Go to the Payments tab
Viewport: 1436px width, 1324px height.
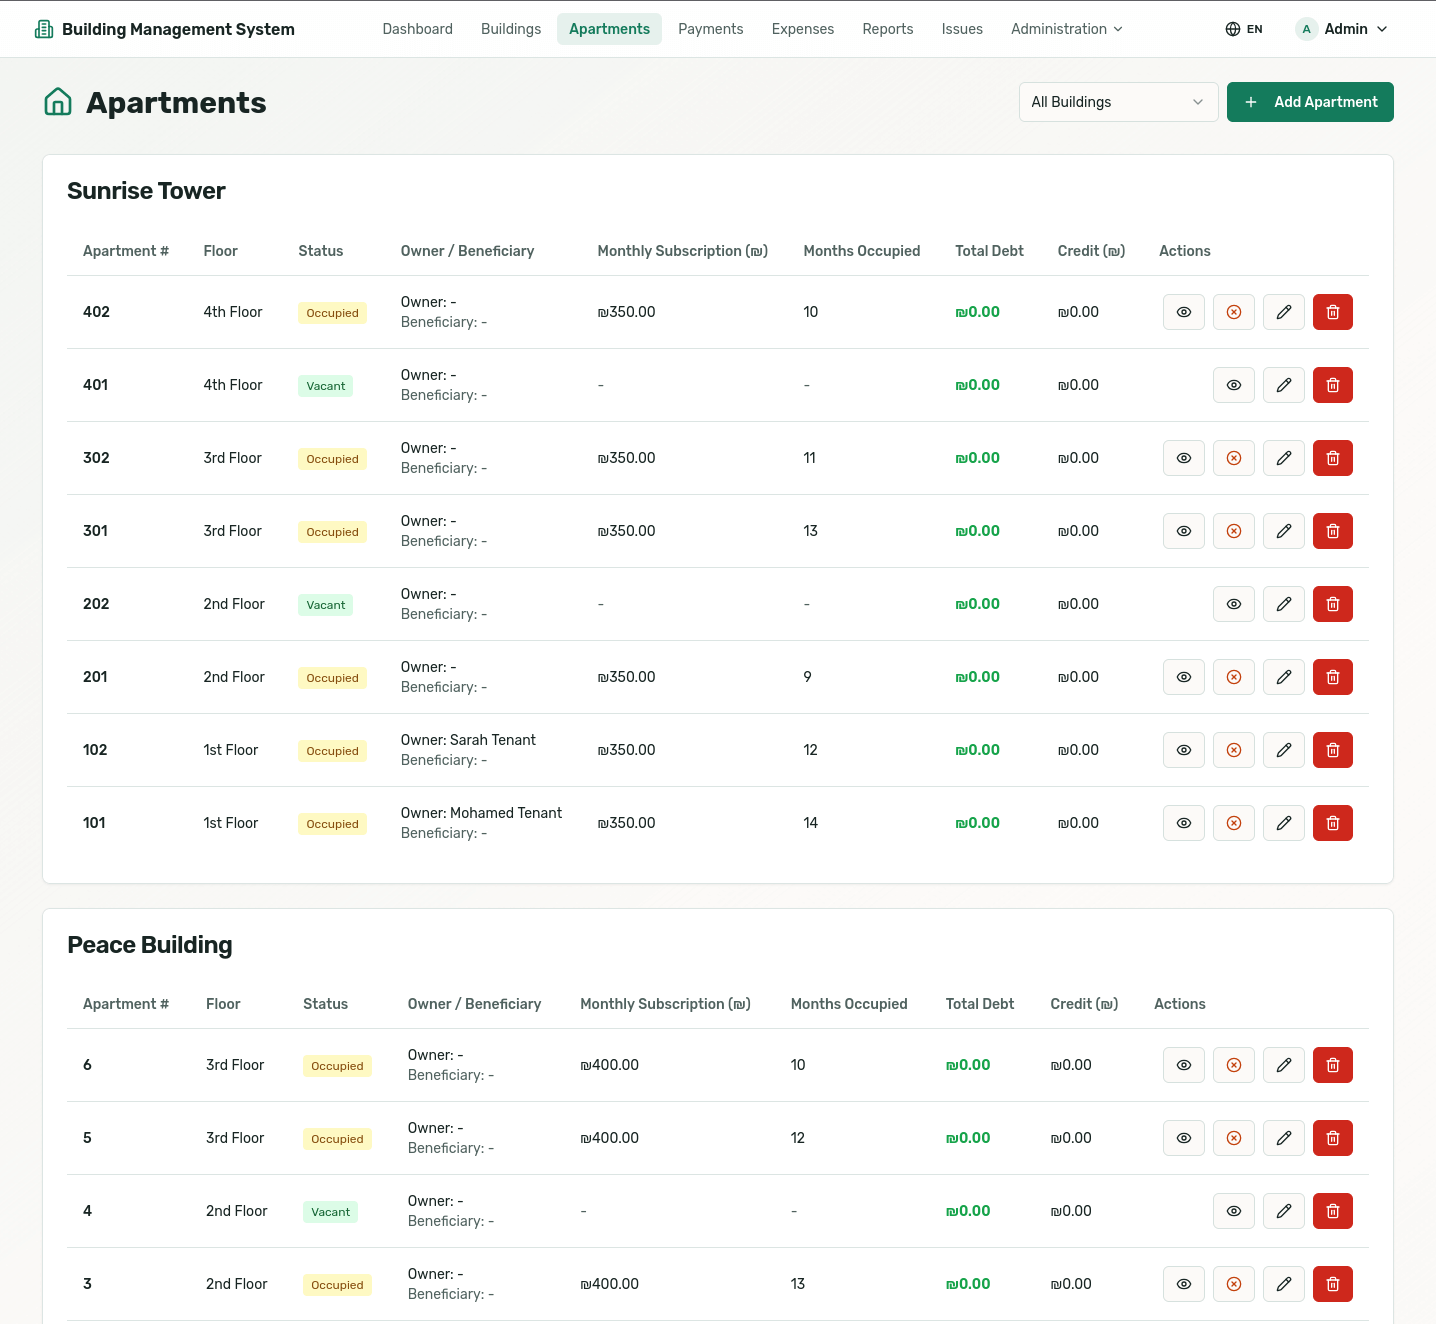click(x=710, y=29)
